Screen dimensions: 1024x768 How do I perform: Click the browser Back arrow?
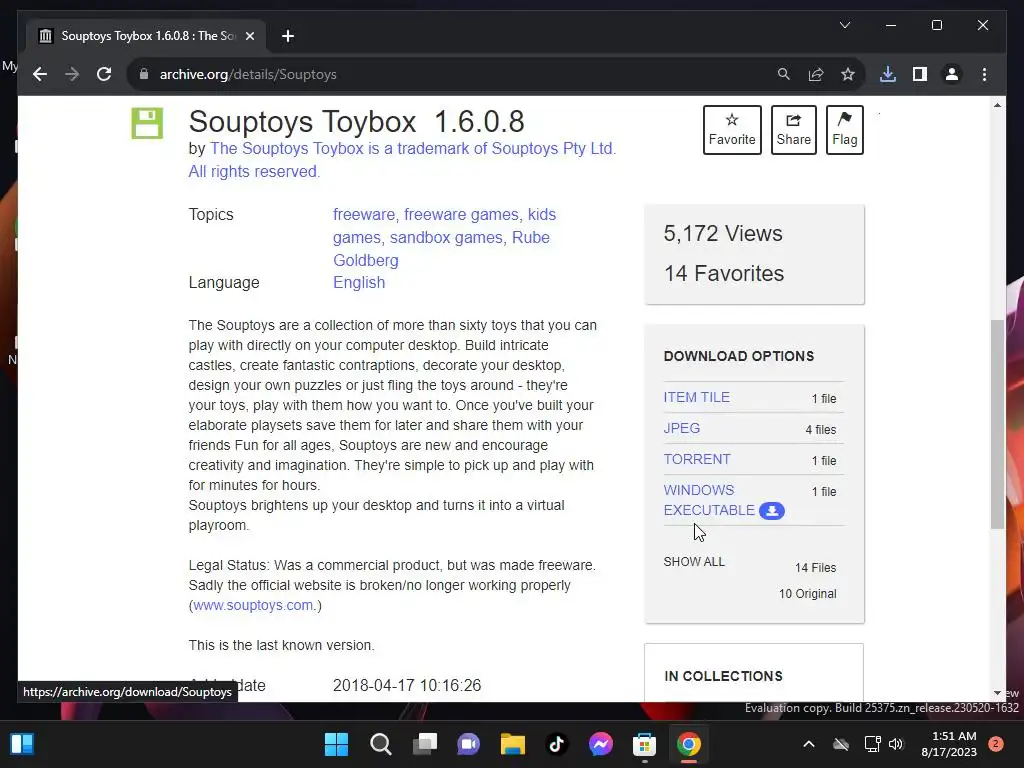40,74
